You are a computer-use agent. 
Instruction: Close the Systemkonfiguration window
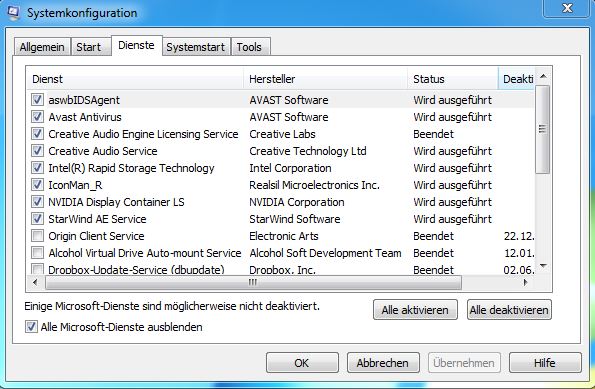(x=567, y=8)
